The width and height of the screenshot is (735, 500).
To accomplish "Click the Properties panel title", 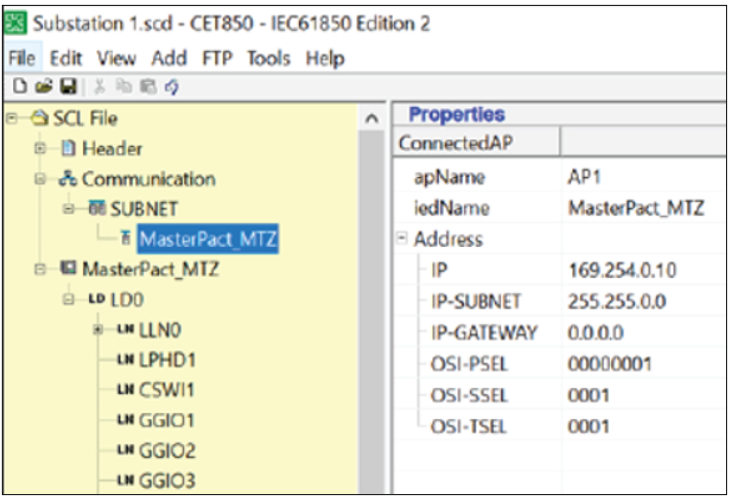I will [457, 114].
